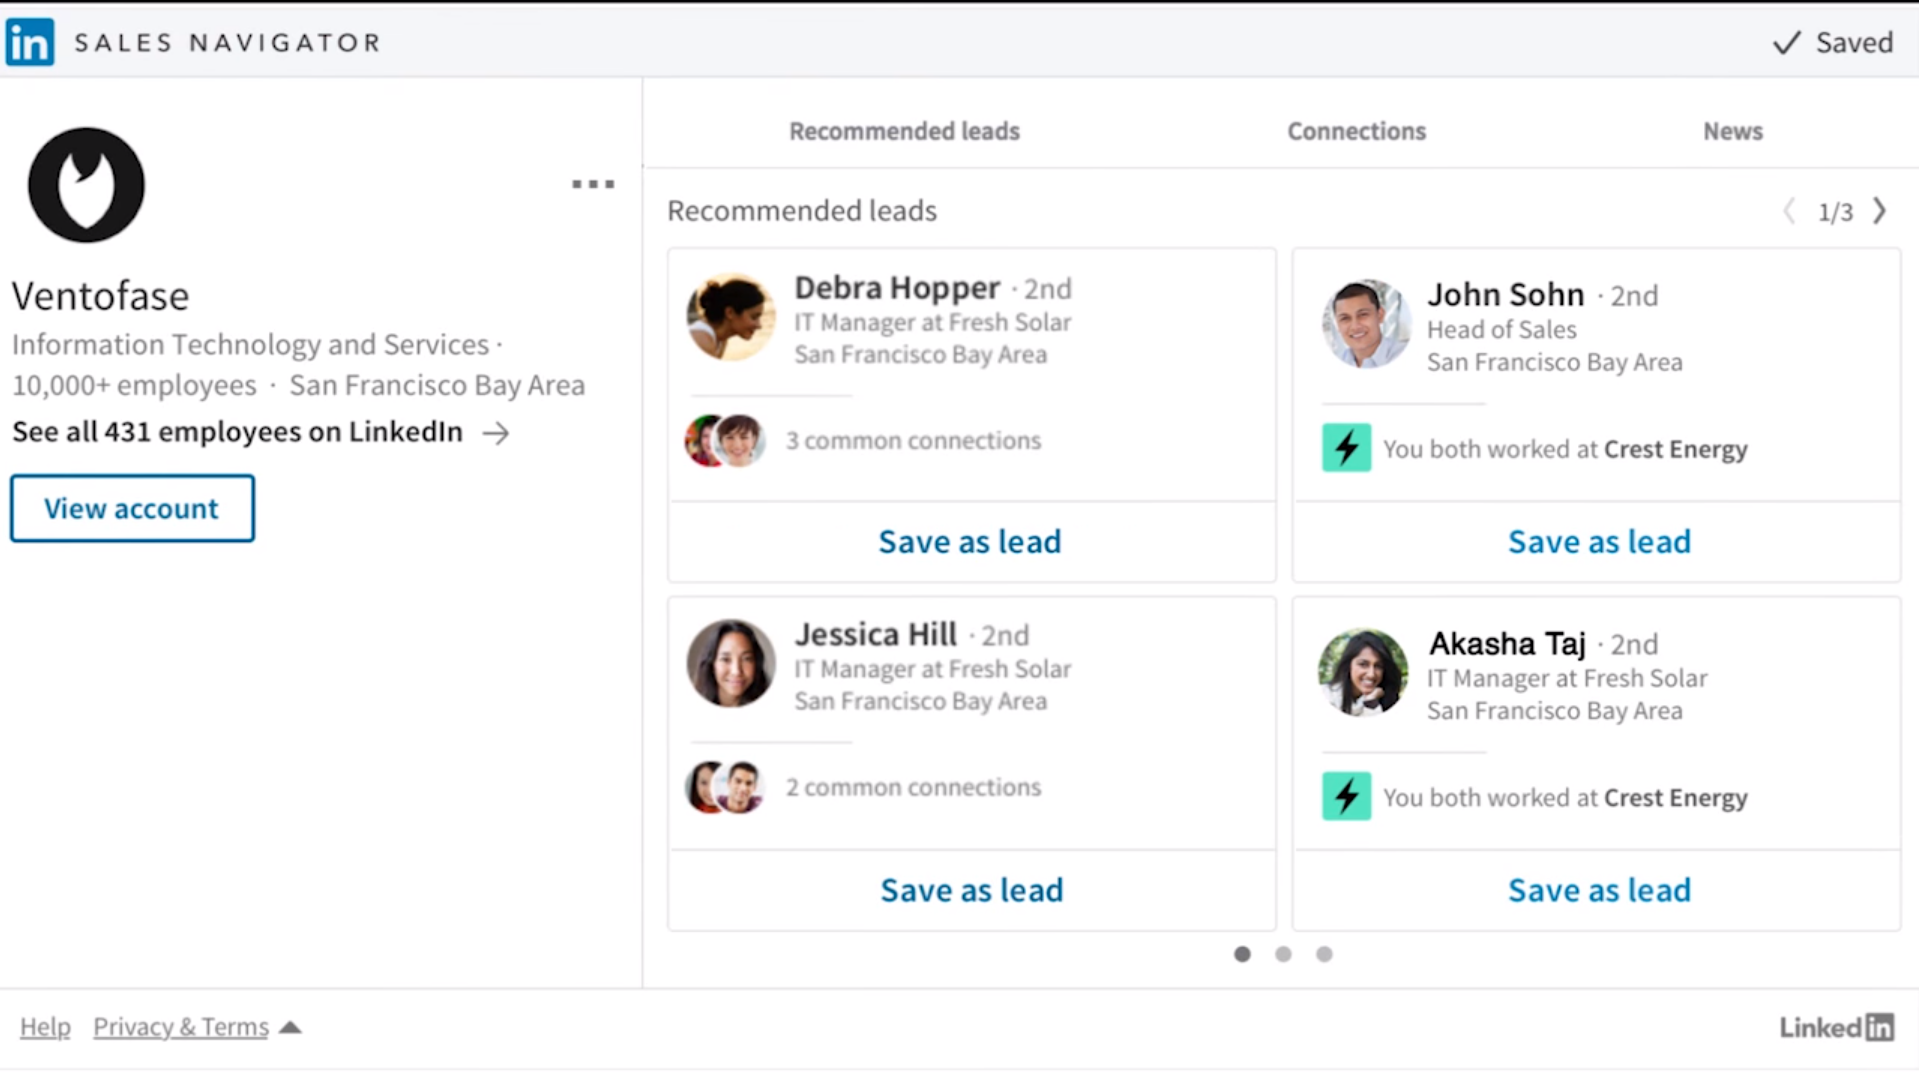The width and height of the screenshot is (1919, 1079).
Task: Open Akasha Taj's profile photo
Action: 1363,671
